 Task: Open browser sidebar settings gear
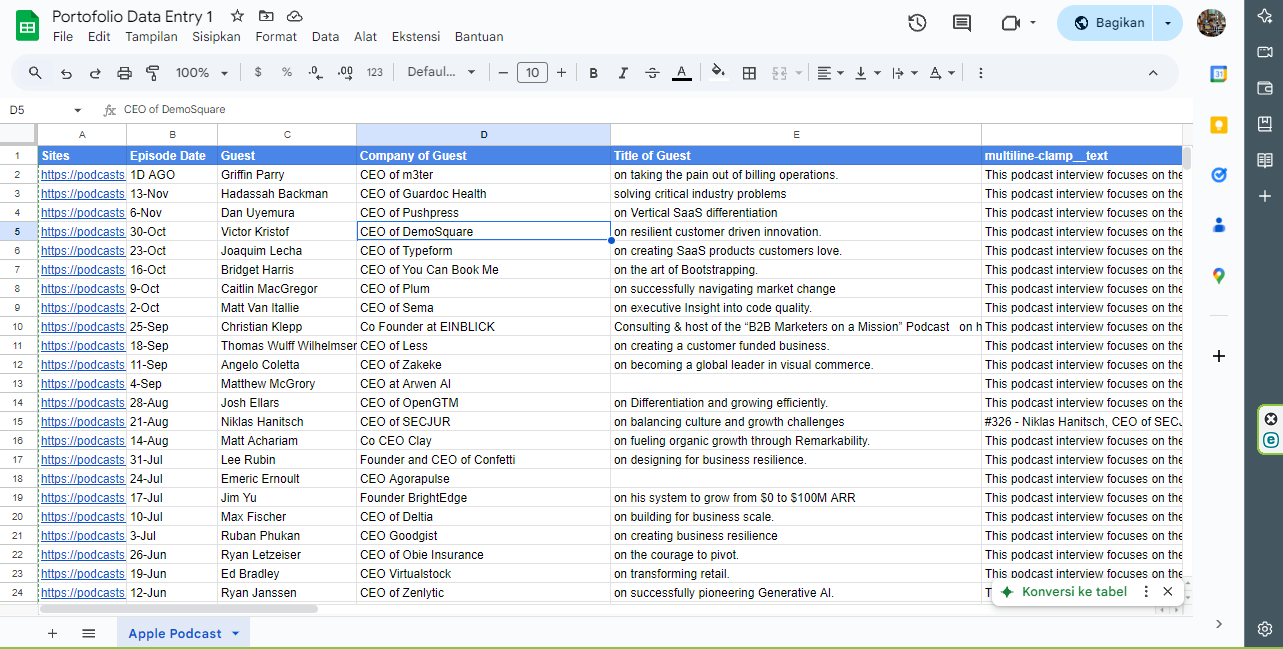tap(1265, 629)
